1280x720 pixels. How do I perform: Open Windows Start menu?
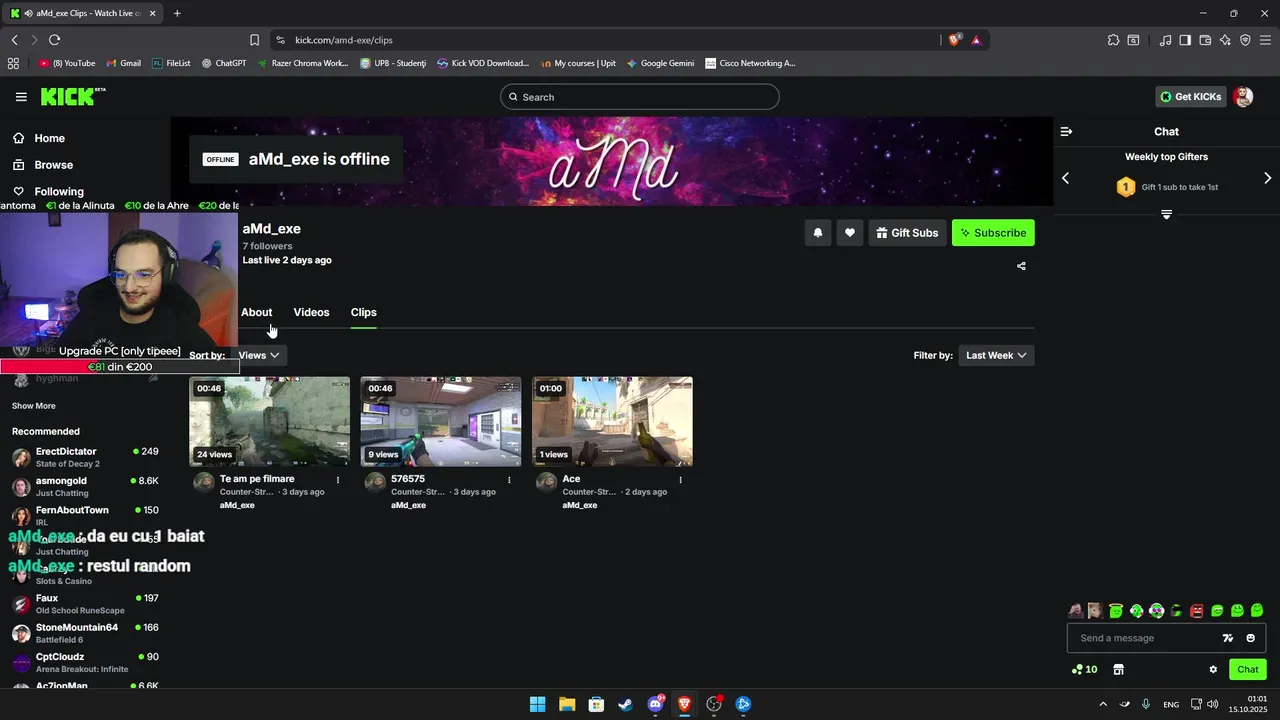(537, 704)
